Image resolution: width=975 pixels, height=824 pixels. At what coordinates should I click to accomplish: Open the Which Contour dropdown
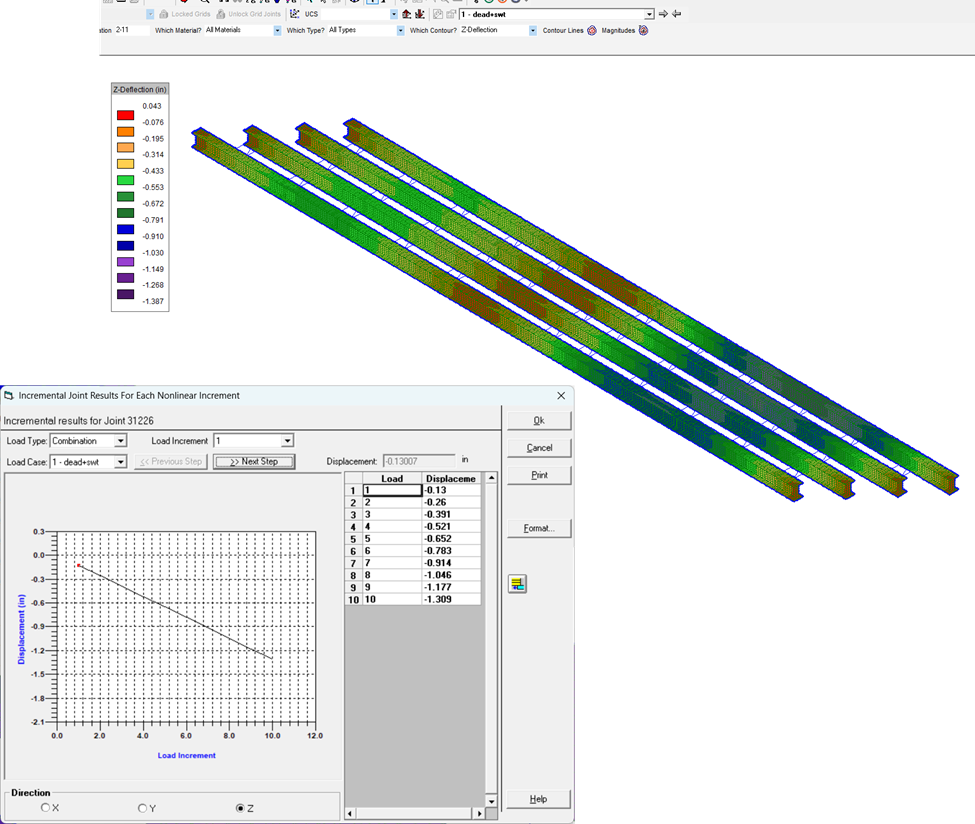[533, 30]
